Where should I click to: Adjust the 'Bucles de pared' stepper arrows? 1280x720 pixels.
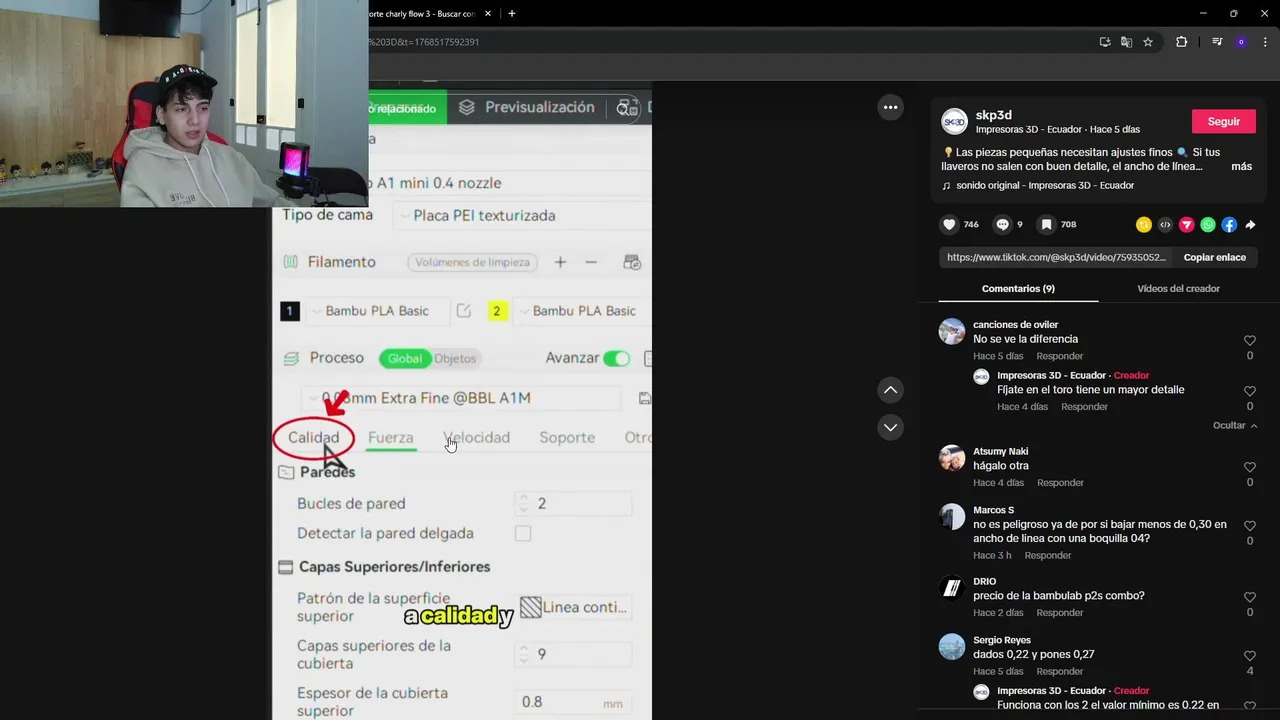click(x=522, y=504)
